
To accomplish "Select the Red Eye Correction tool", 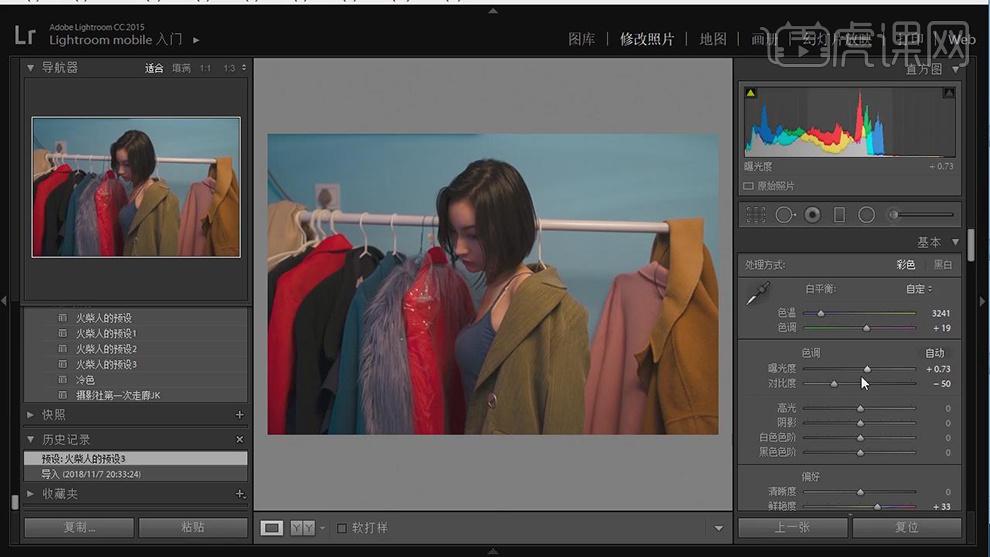I will (813, 215).
